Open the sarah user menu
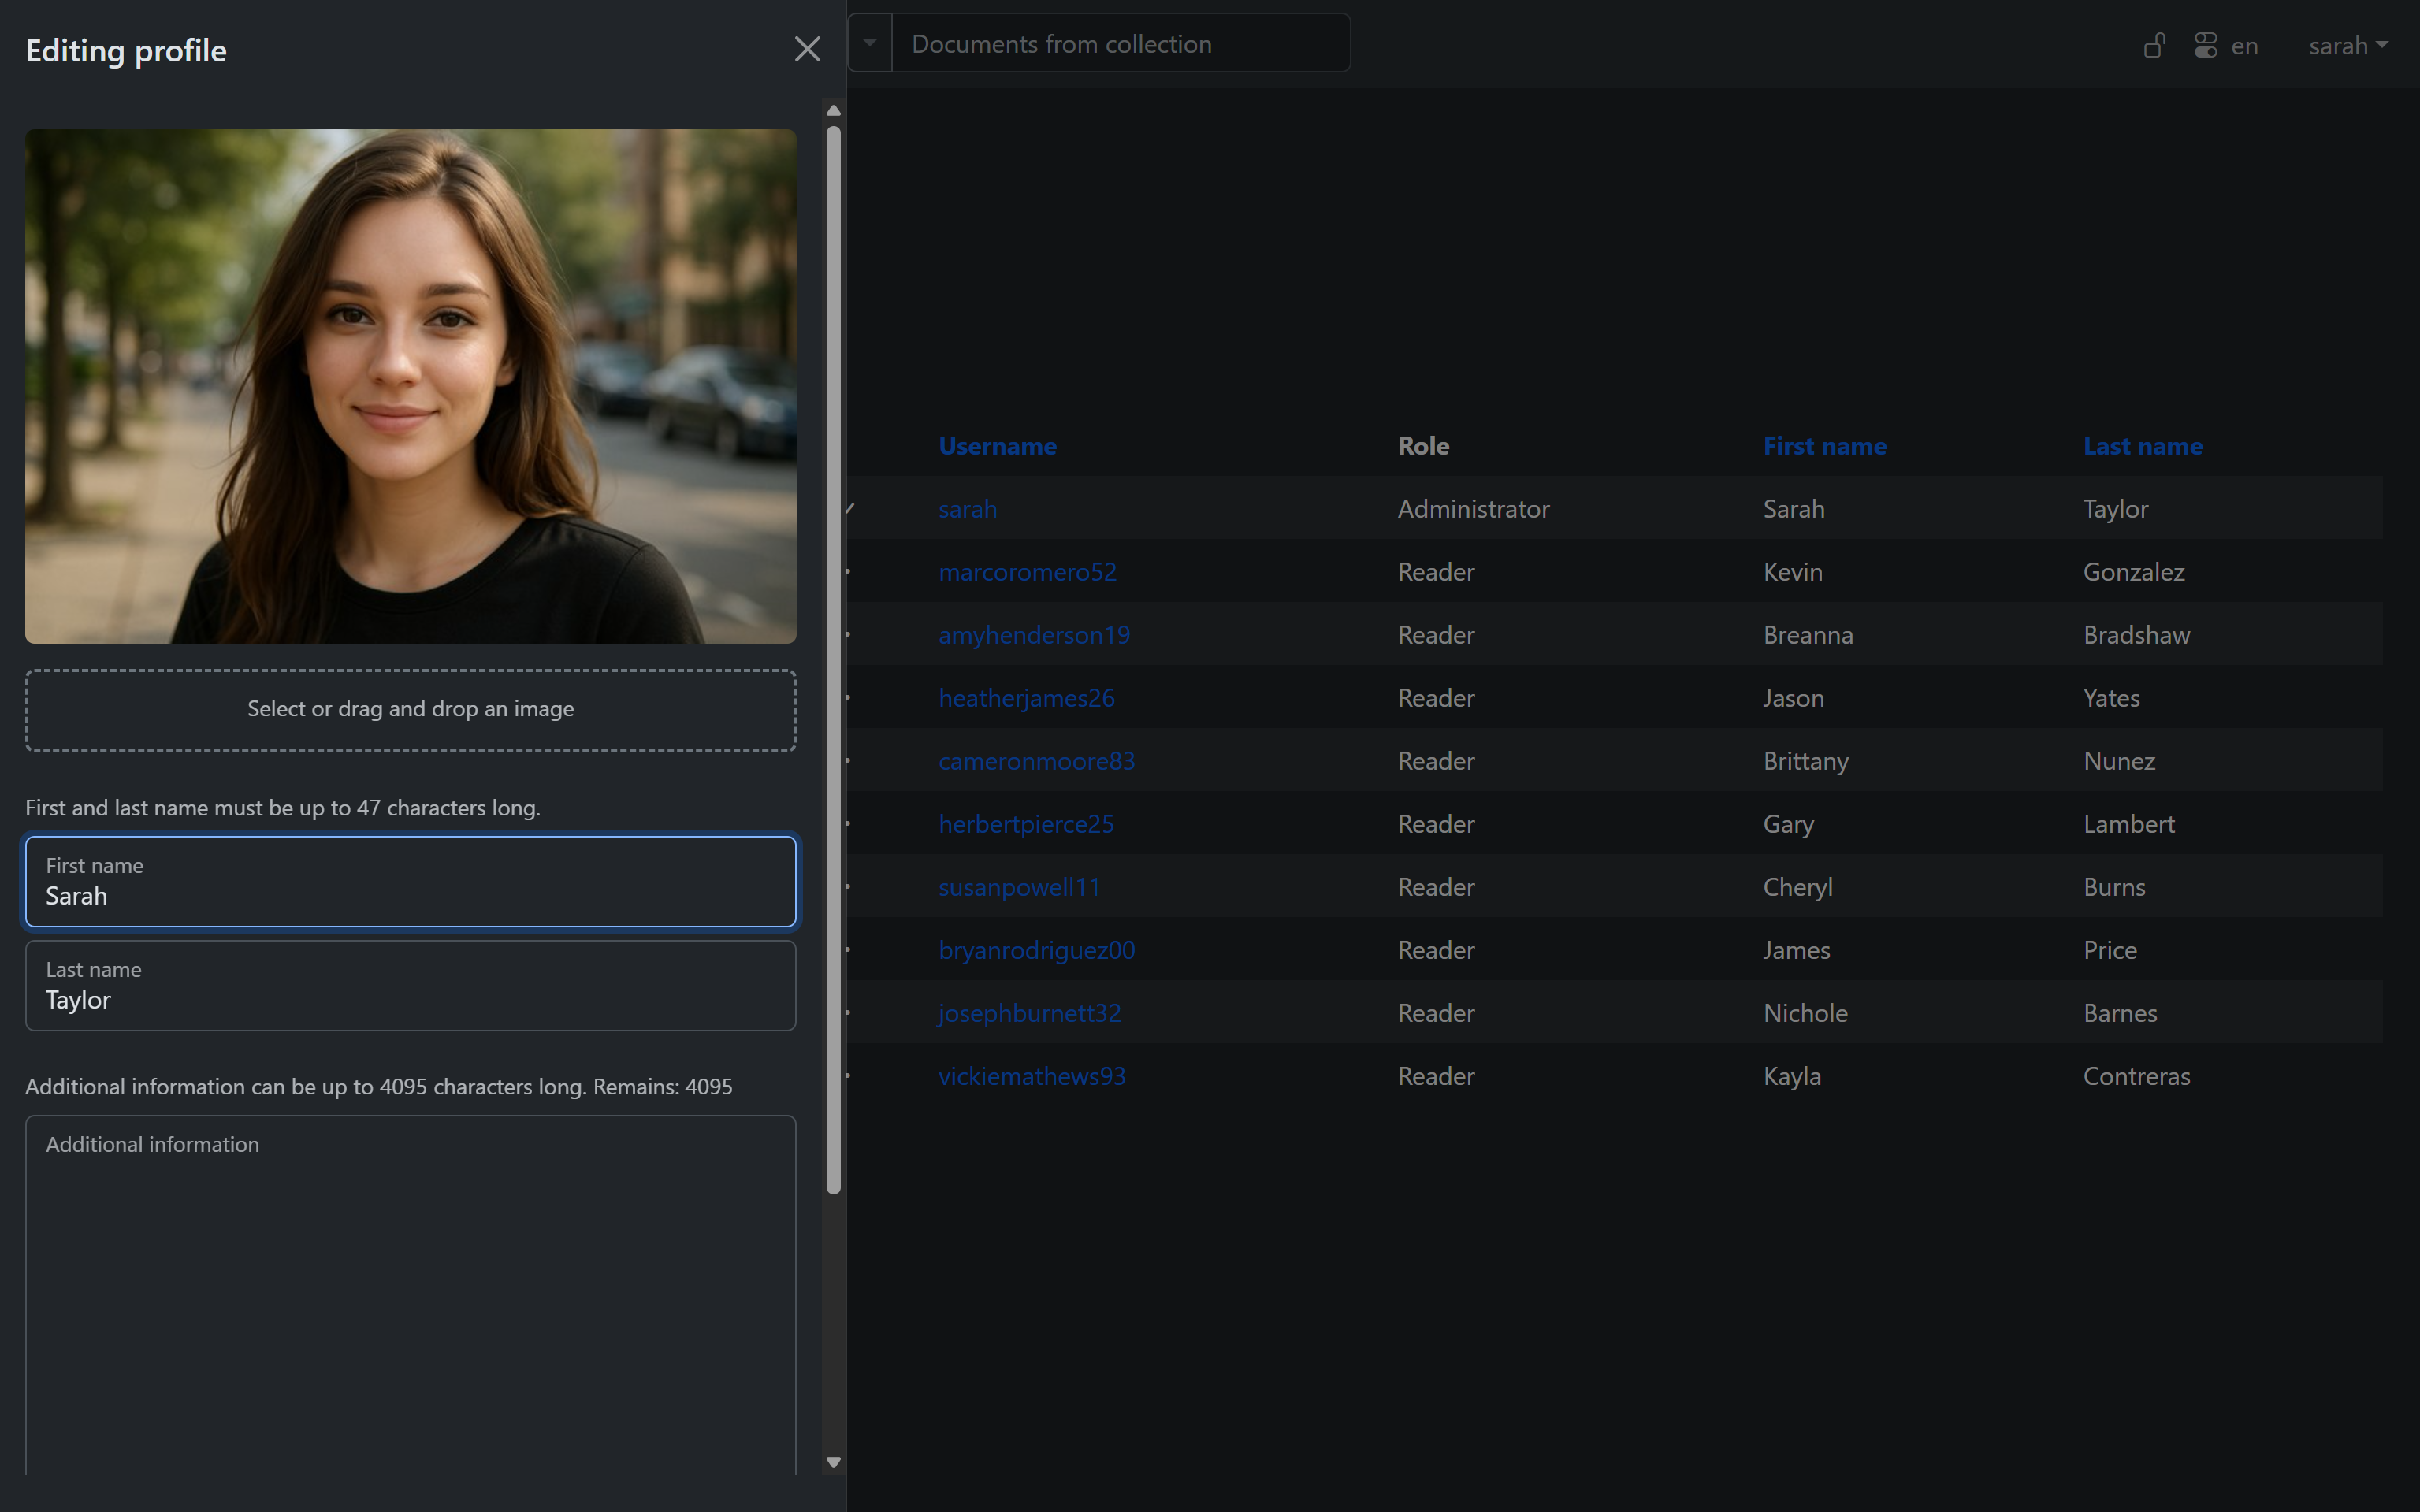2420x1512 pixels. (x=2347, y=46)
